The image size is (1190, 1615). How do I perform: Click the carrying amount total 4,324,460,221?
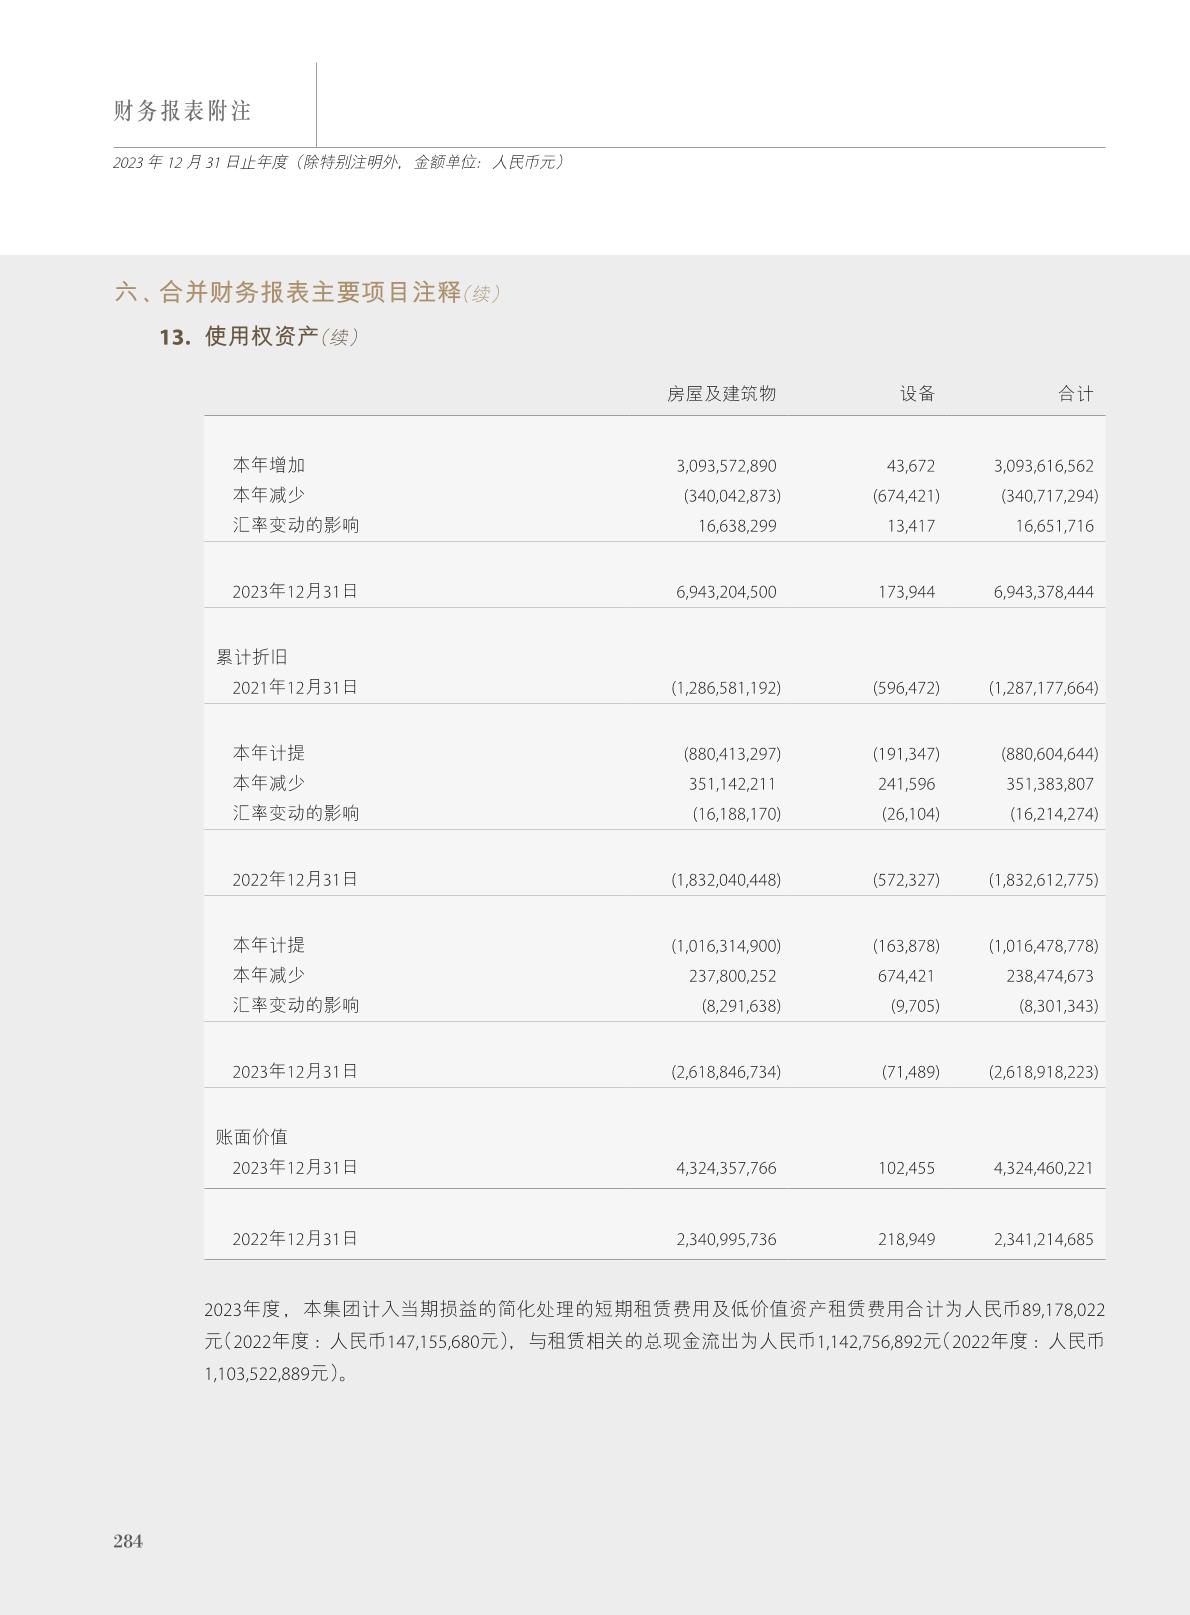(1043, 1168)
